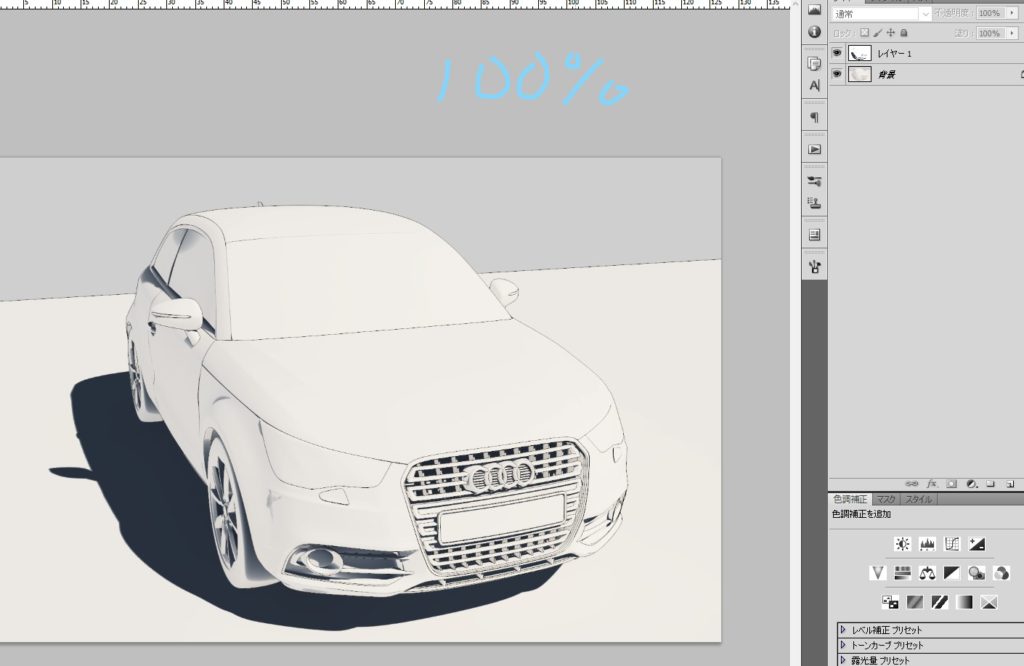
Task: Toggle lock transparent pixels
Action: (x=865, y=33)
